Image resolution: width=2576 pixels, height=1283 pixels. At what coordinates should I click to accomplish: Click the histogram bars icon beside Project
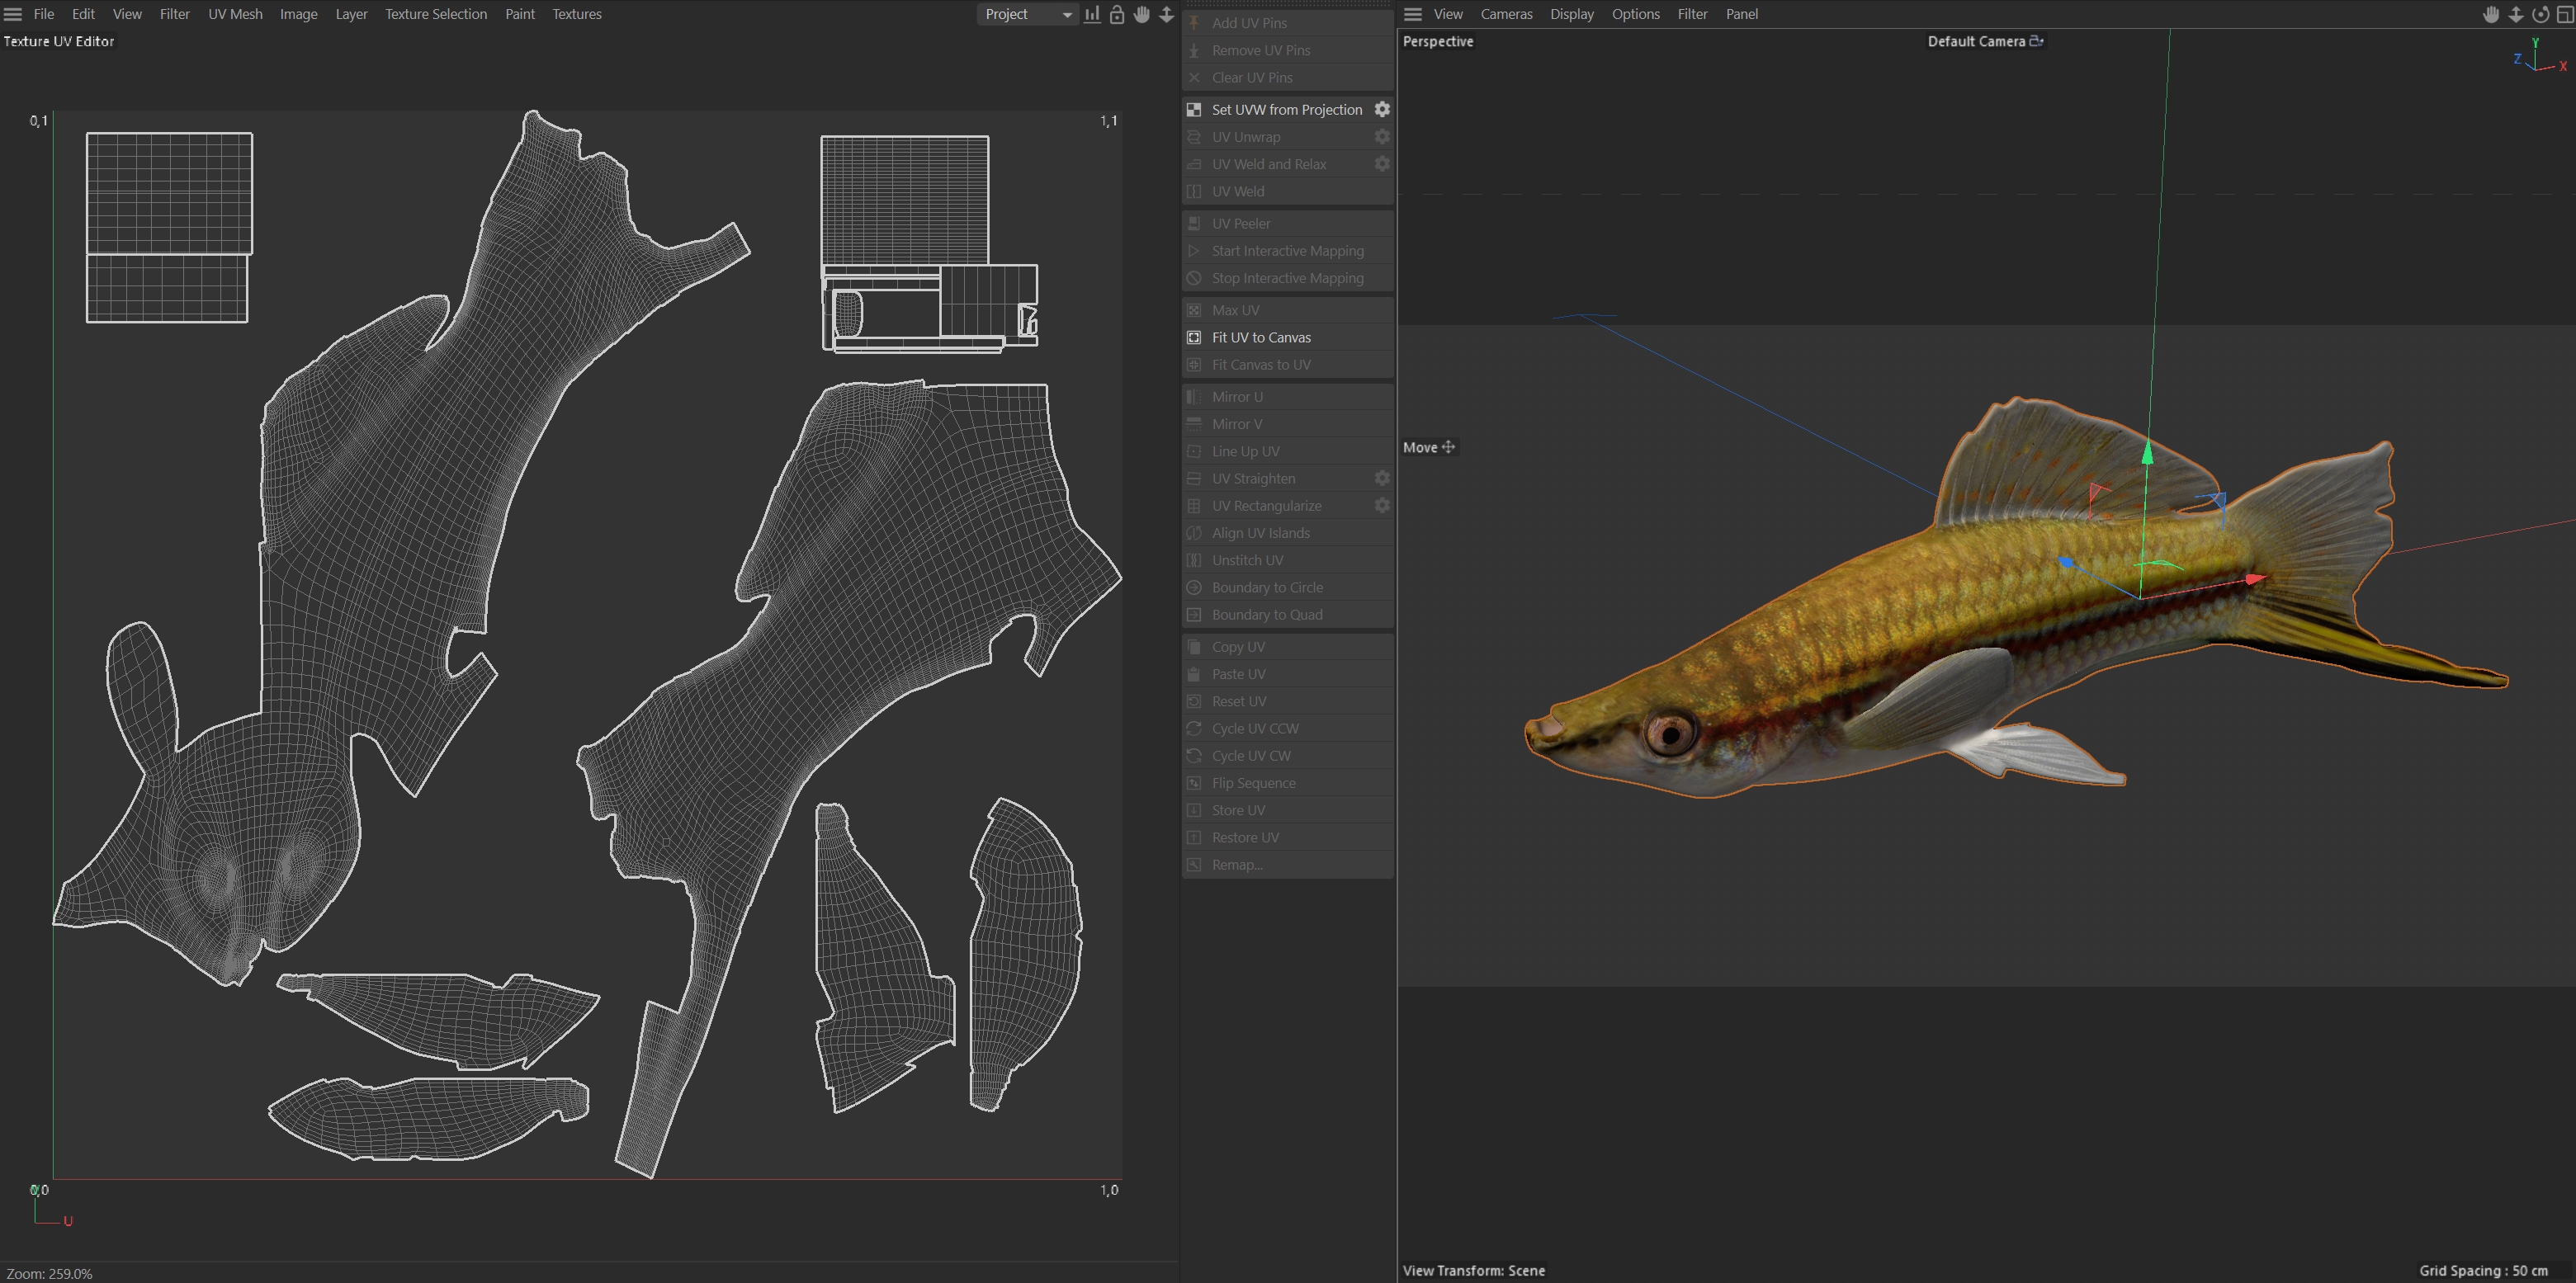(x=1092, y=14)
